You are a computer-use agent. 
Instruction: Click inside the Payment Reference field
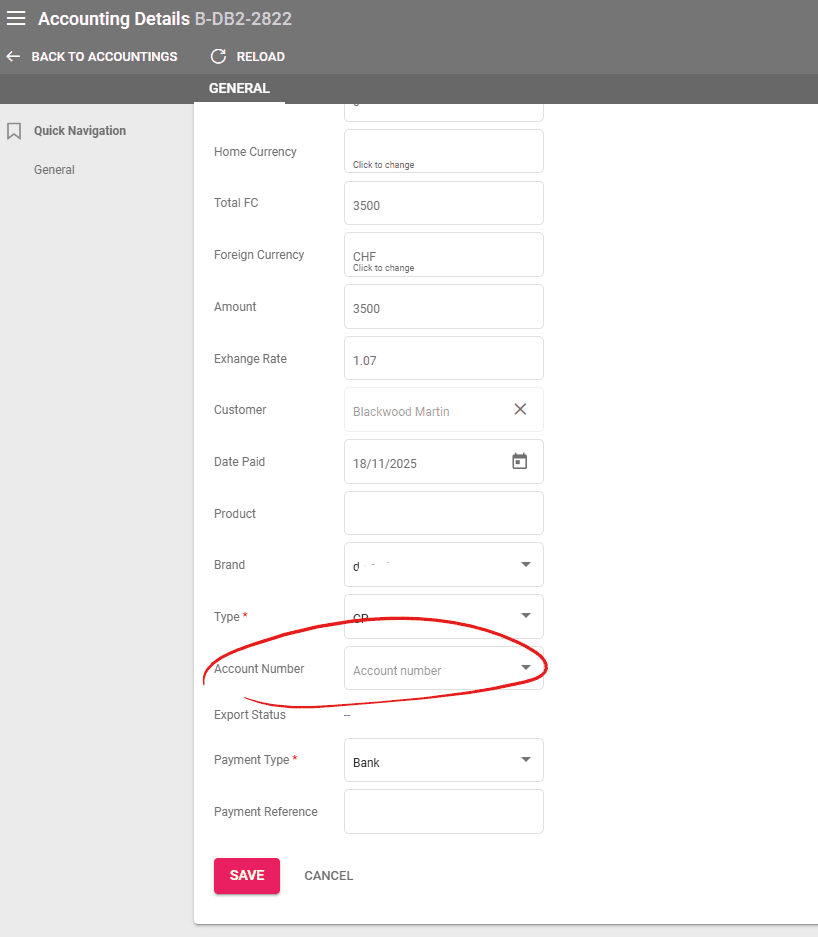click(443, 811)
